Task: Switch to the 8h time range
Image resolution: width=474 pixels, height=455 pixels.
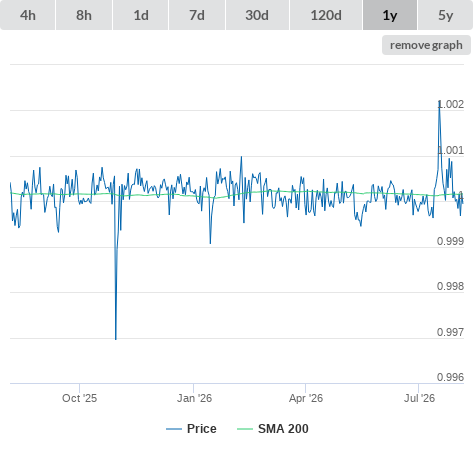Action: coord(84,15)
